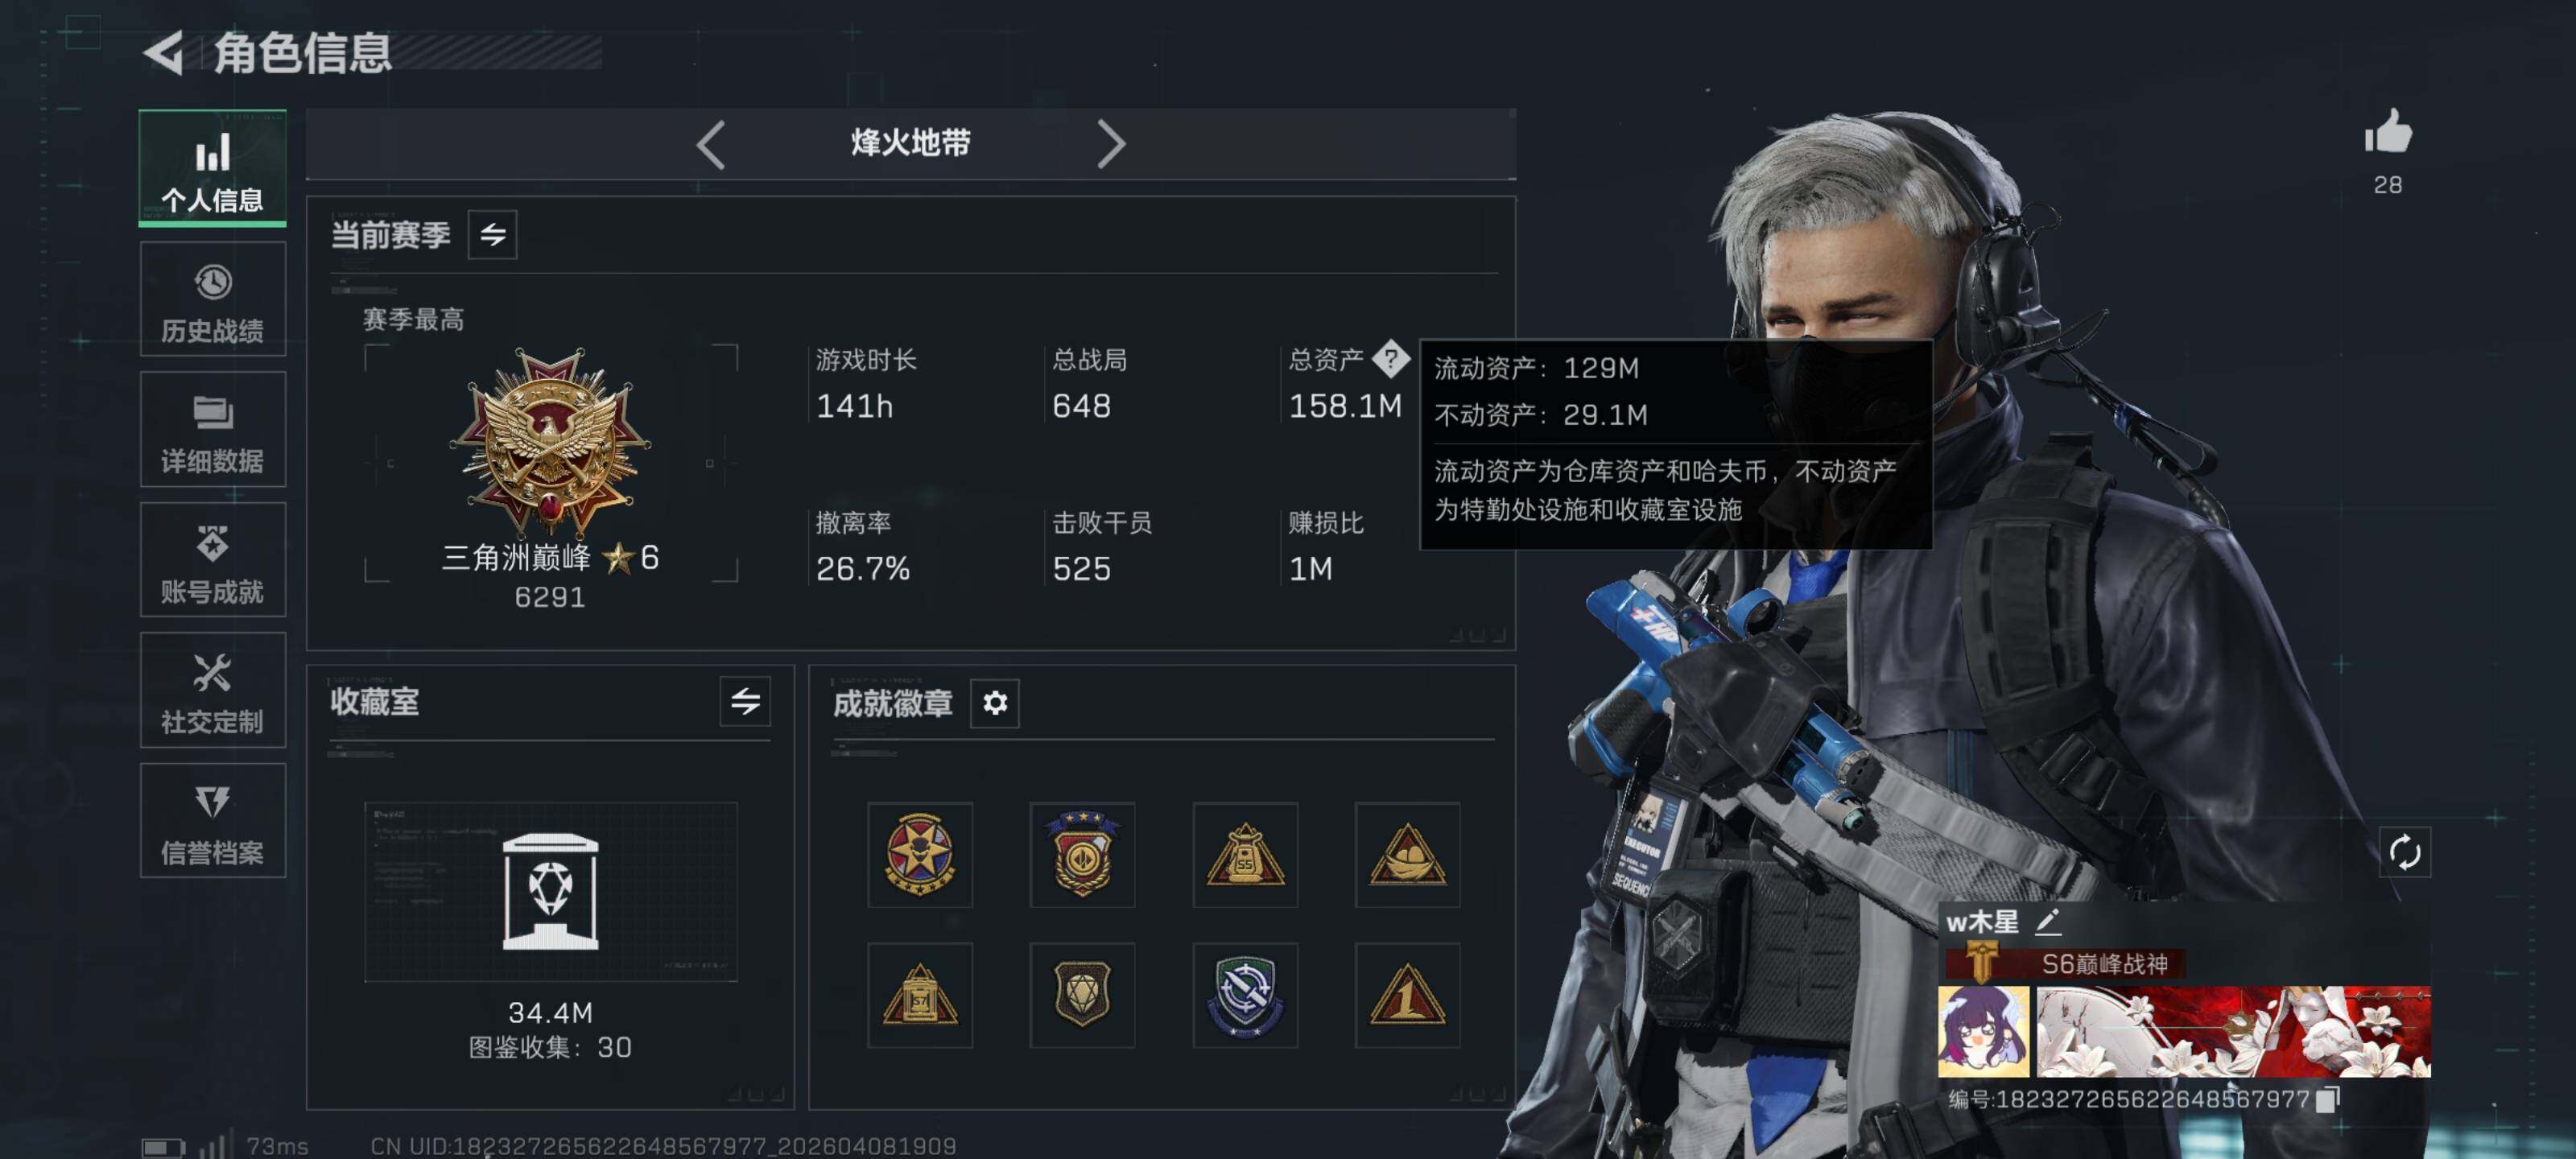Rotate character with the refresh icon
This screenshot has height=1159, width=2576.
[x=2405, y=852]
